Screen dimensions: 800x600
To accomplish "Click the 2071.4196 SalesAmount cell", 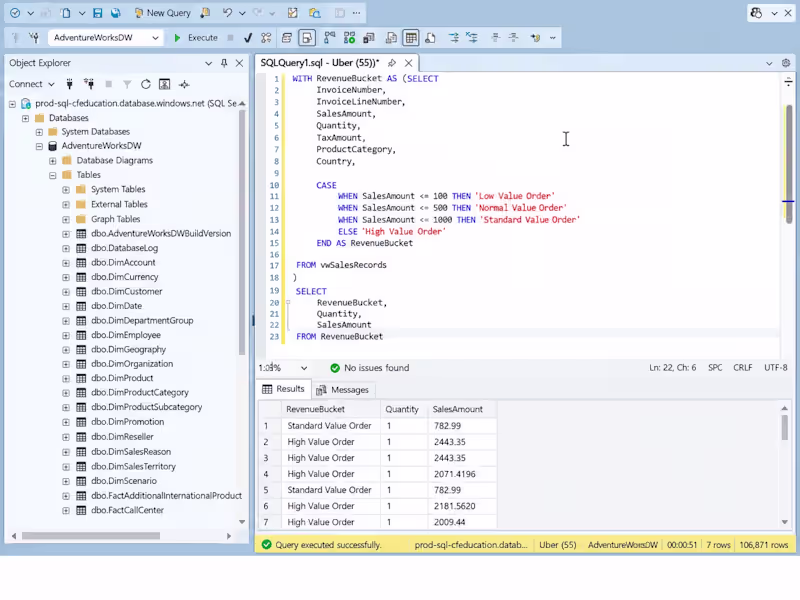I will pyautogui.click(x=462, y=474).
